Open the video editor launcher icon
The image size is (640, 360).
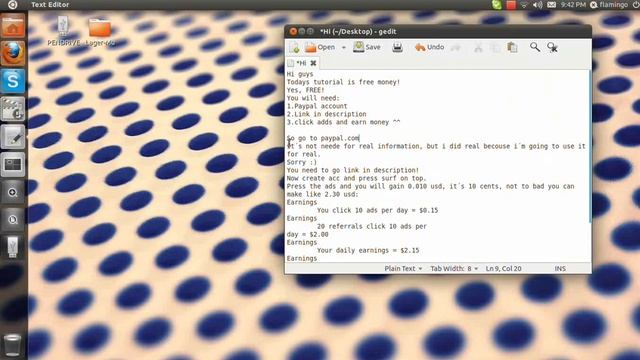pyautogui.click(x=13, y=109)
